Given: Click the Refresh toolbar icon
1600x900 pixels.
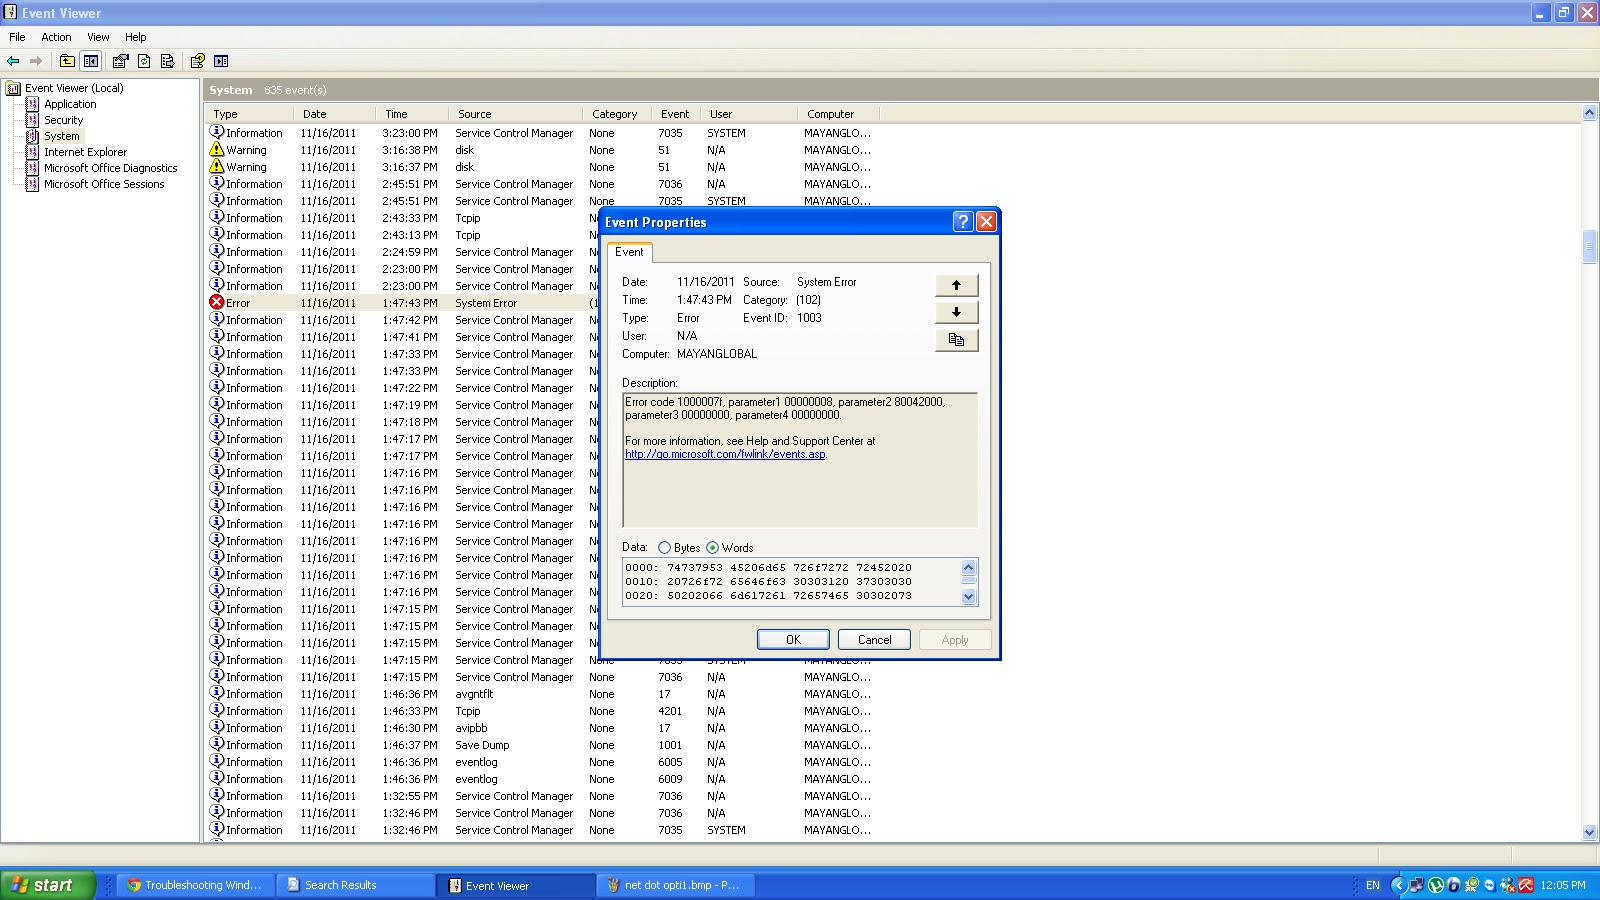Looking at the screenshot, I should click(143, 60).
